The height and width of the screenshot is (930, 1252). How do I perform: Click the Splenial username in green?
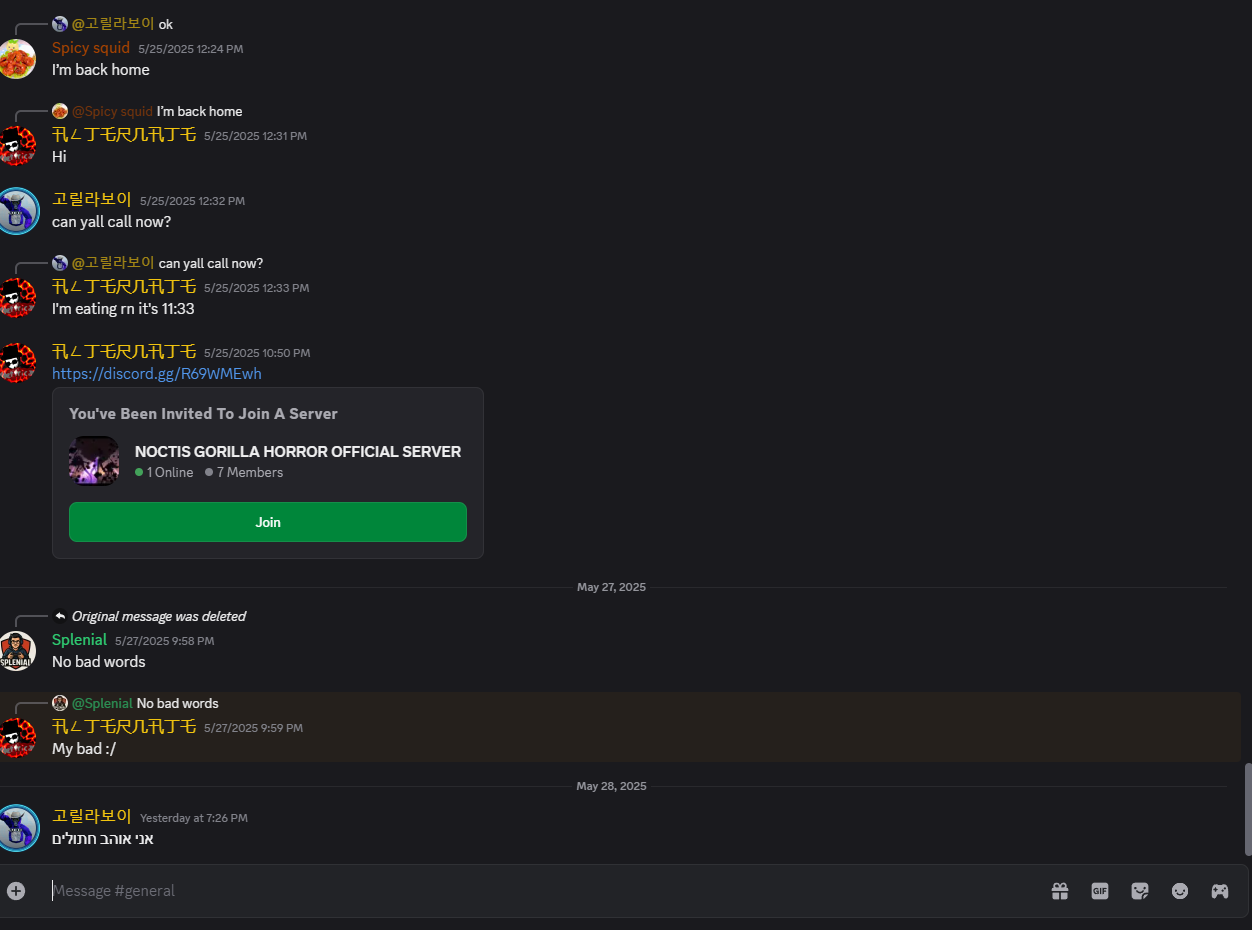[x=79, y=640]
